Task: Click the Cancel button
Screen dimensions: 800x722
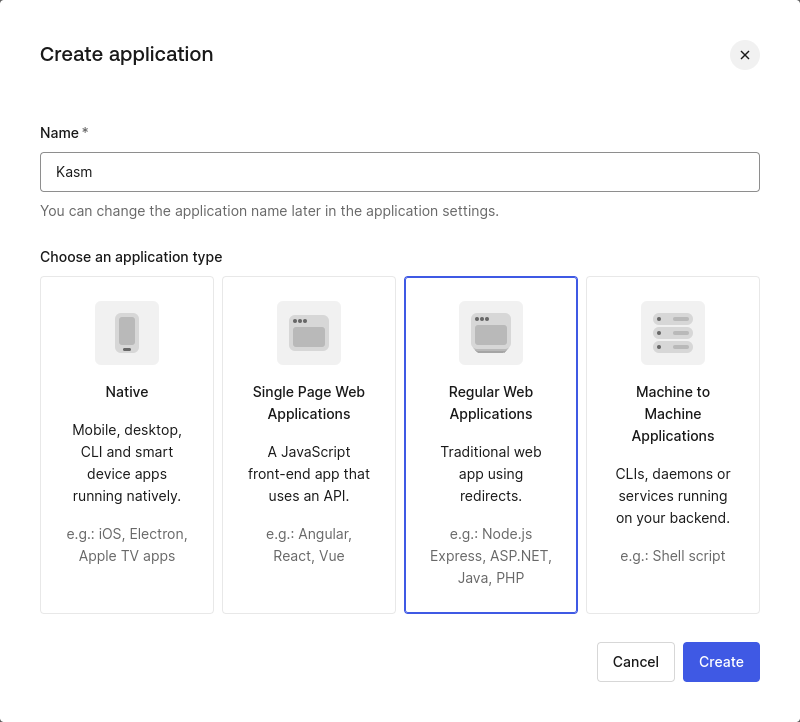Action: click(x=636, y=662)
